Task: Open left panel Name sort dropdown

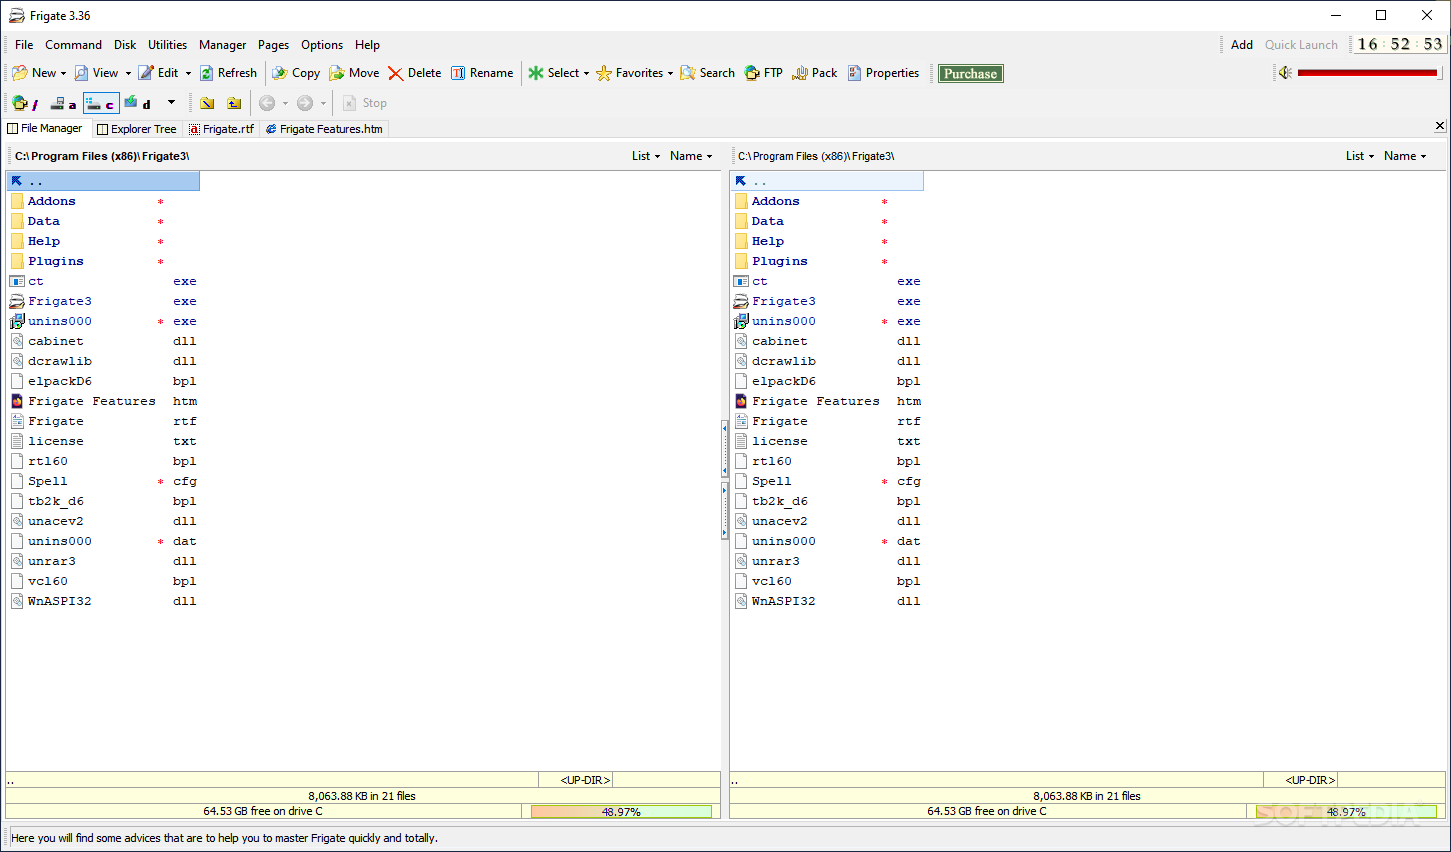Action: click(691, 156)
